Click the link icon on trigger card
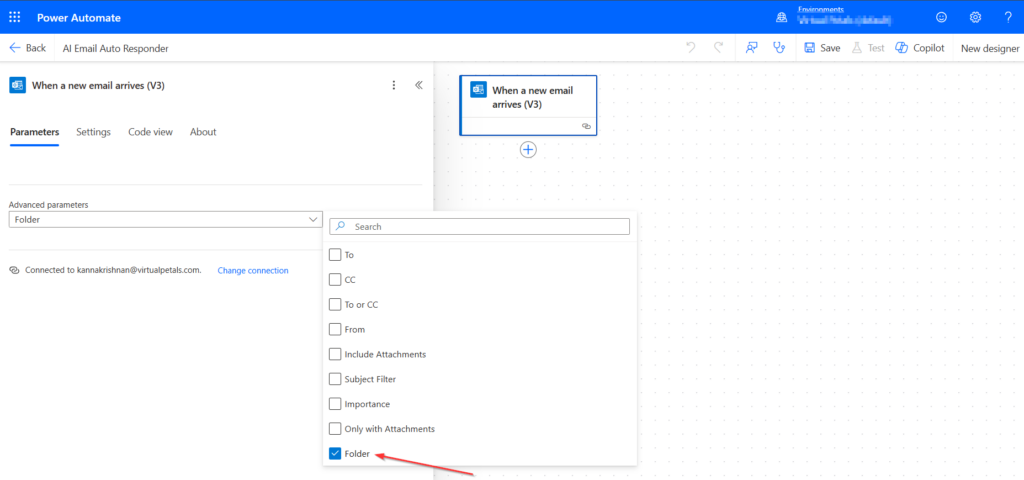 coord(586,126)
